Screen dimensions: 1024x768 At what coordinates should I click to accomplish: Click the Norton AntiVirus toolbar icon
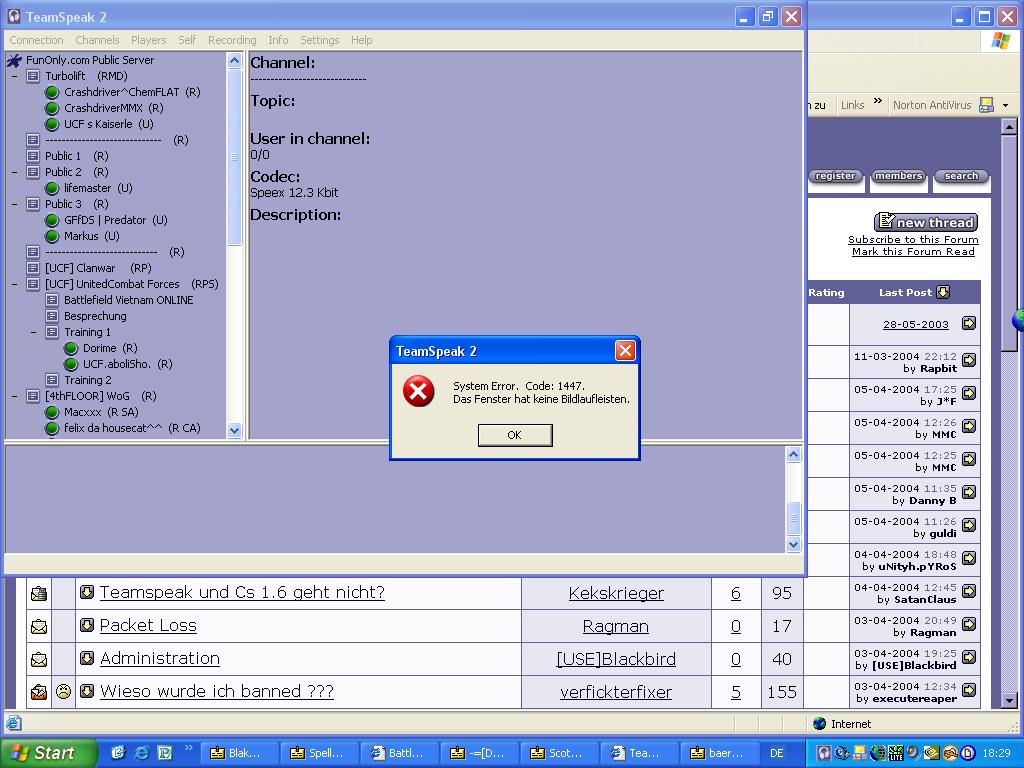click(986, 105)
